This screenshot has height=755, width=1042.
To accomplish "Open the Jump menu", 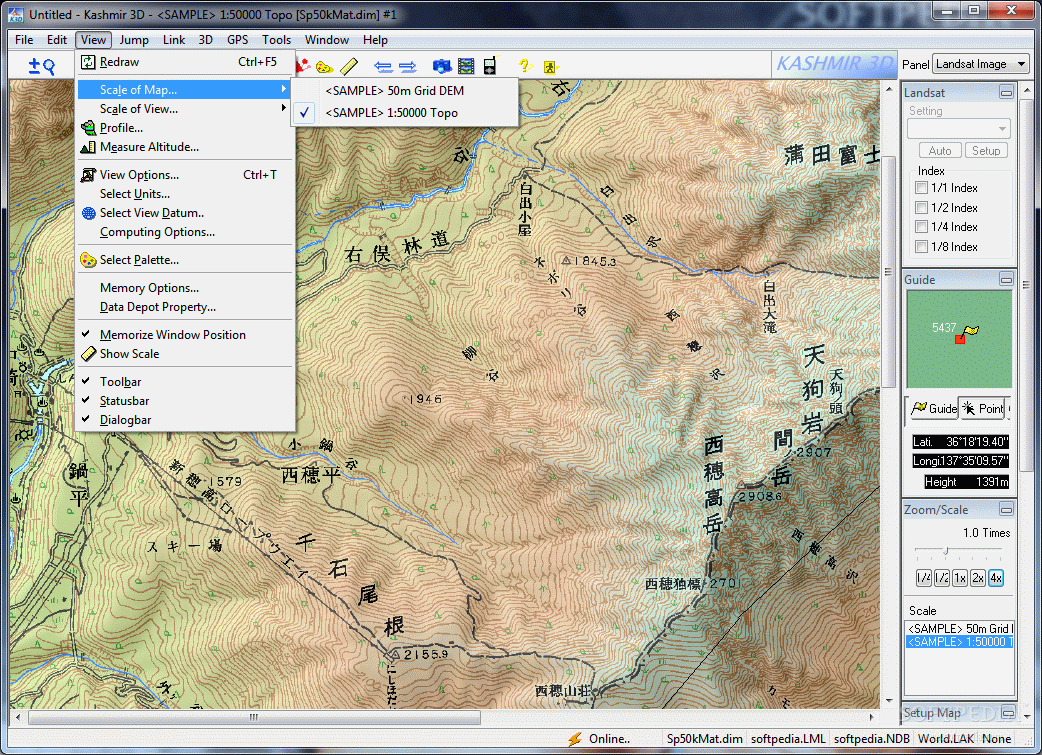I will (134, 40).
